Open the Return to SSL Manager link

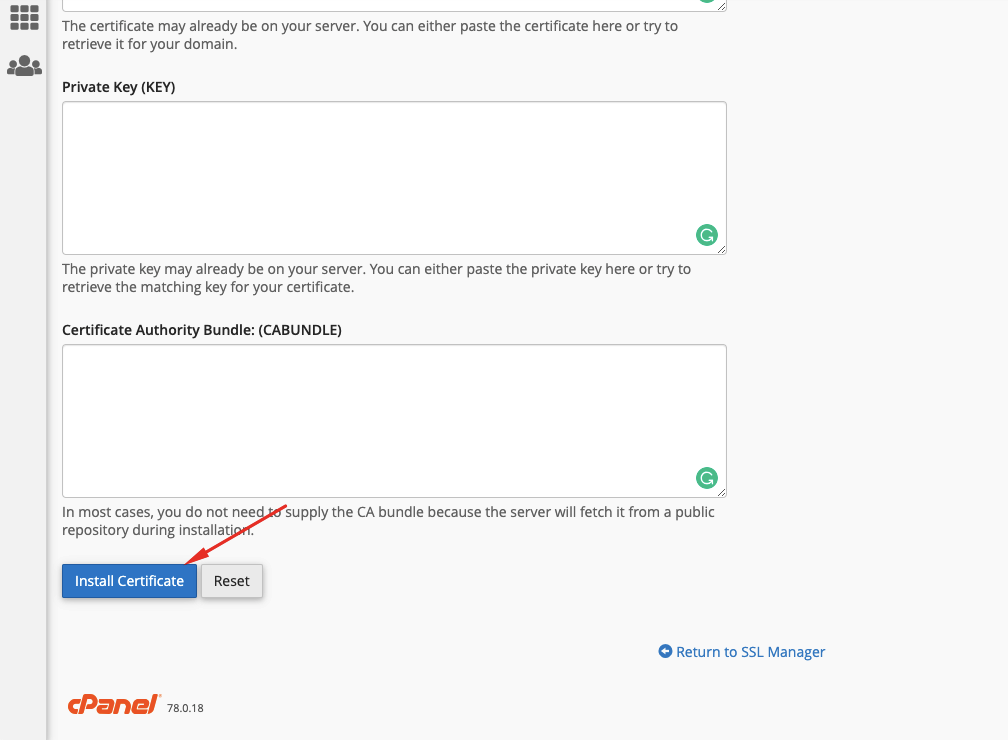pos(750,652)
